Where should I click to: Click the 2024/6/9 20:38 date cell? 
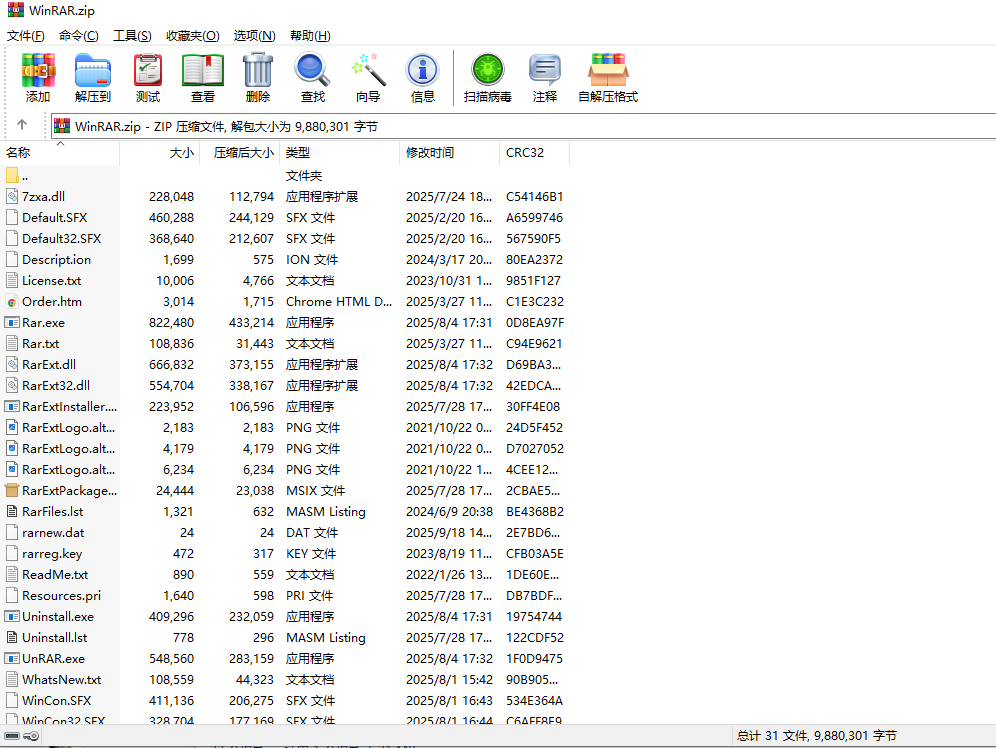point(450,511)
